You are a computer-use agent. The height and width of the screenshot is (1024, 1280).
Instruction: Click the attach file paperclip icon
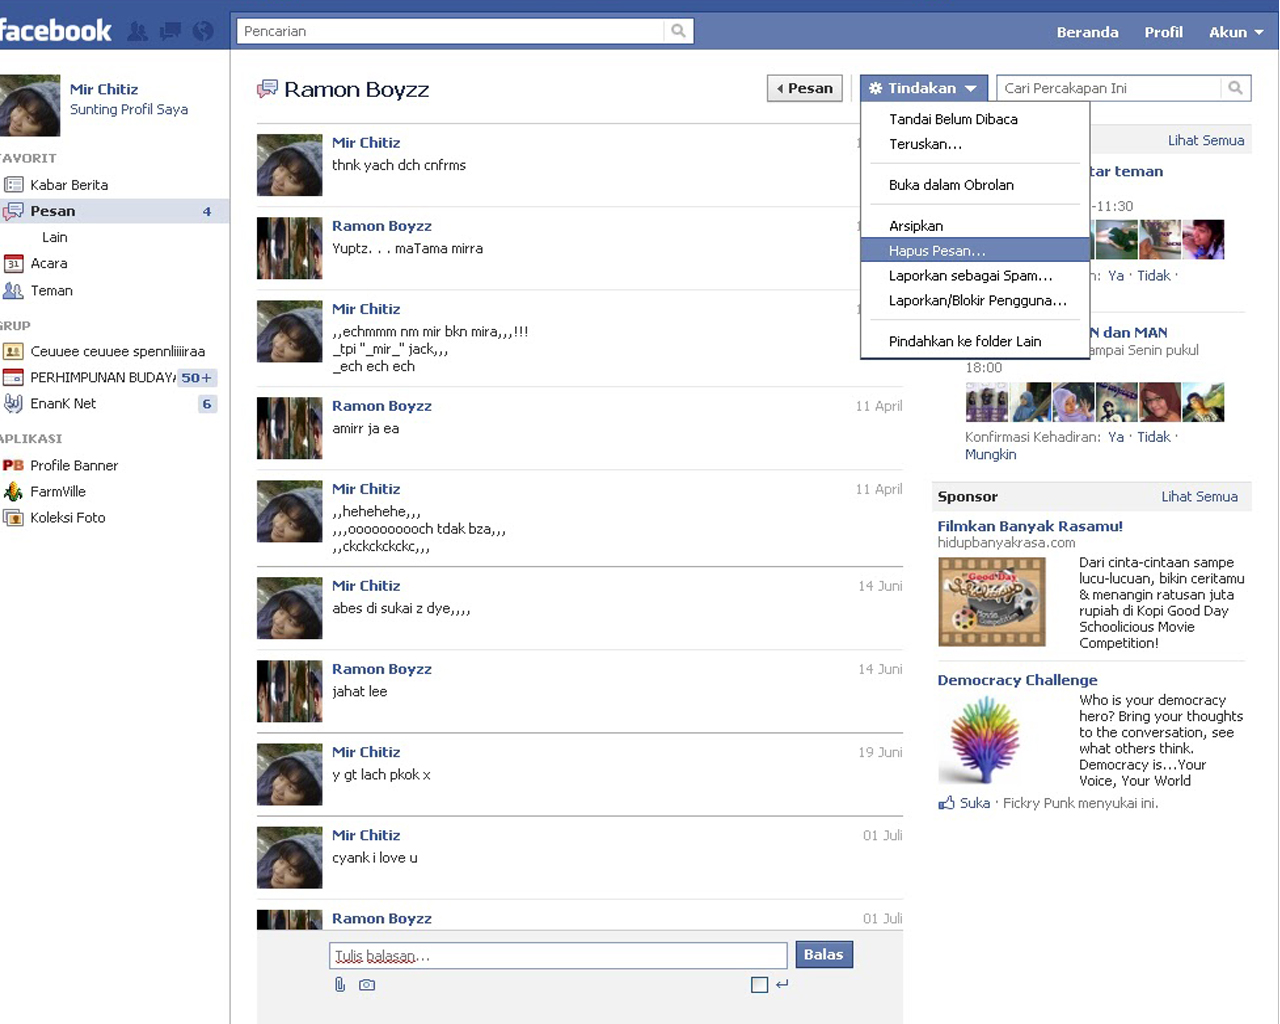coord(340,985)
